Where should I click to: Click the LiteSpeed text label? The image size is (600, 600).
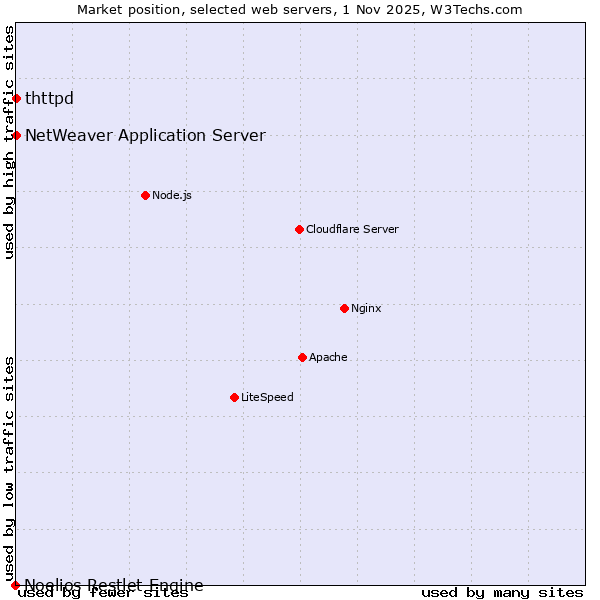(267, 397)
